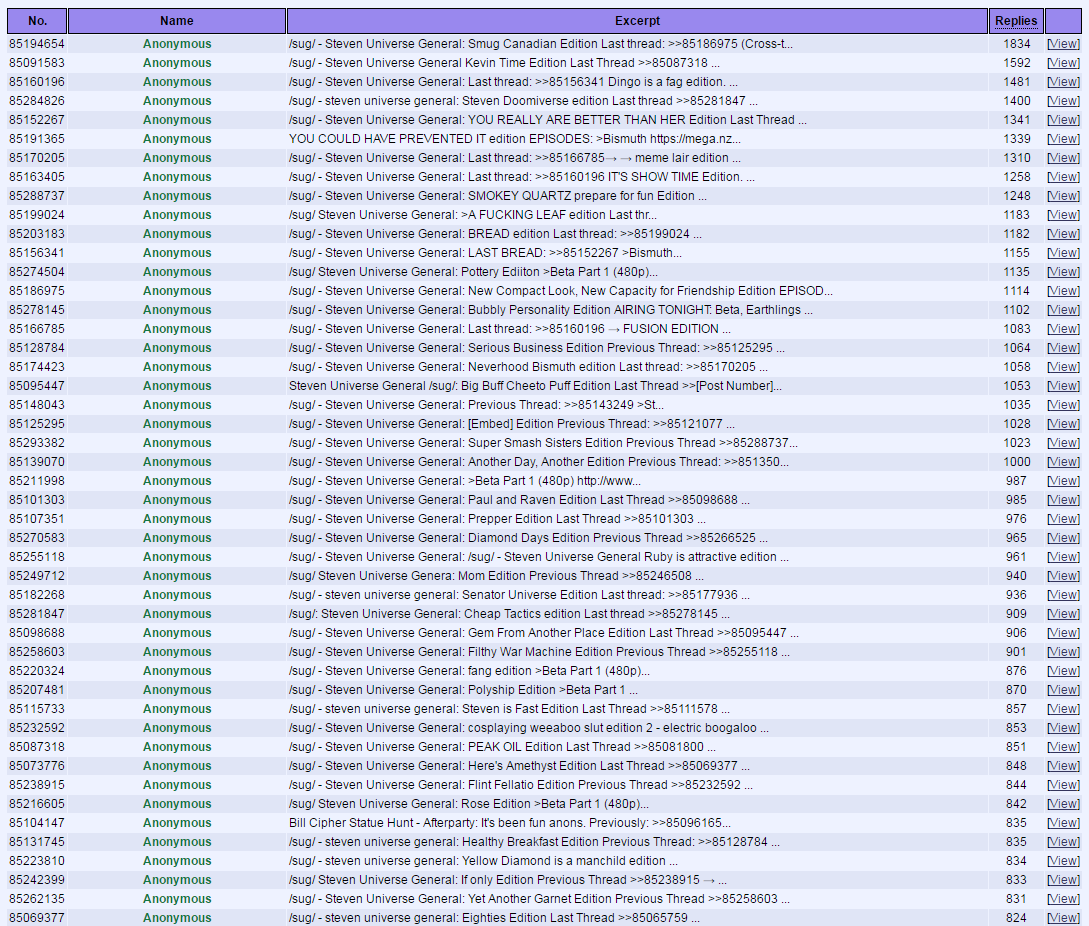
Task: Open View link for thread 85128784
Action: [x=1063, y=347]
